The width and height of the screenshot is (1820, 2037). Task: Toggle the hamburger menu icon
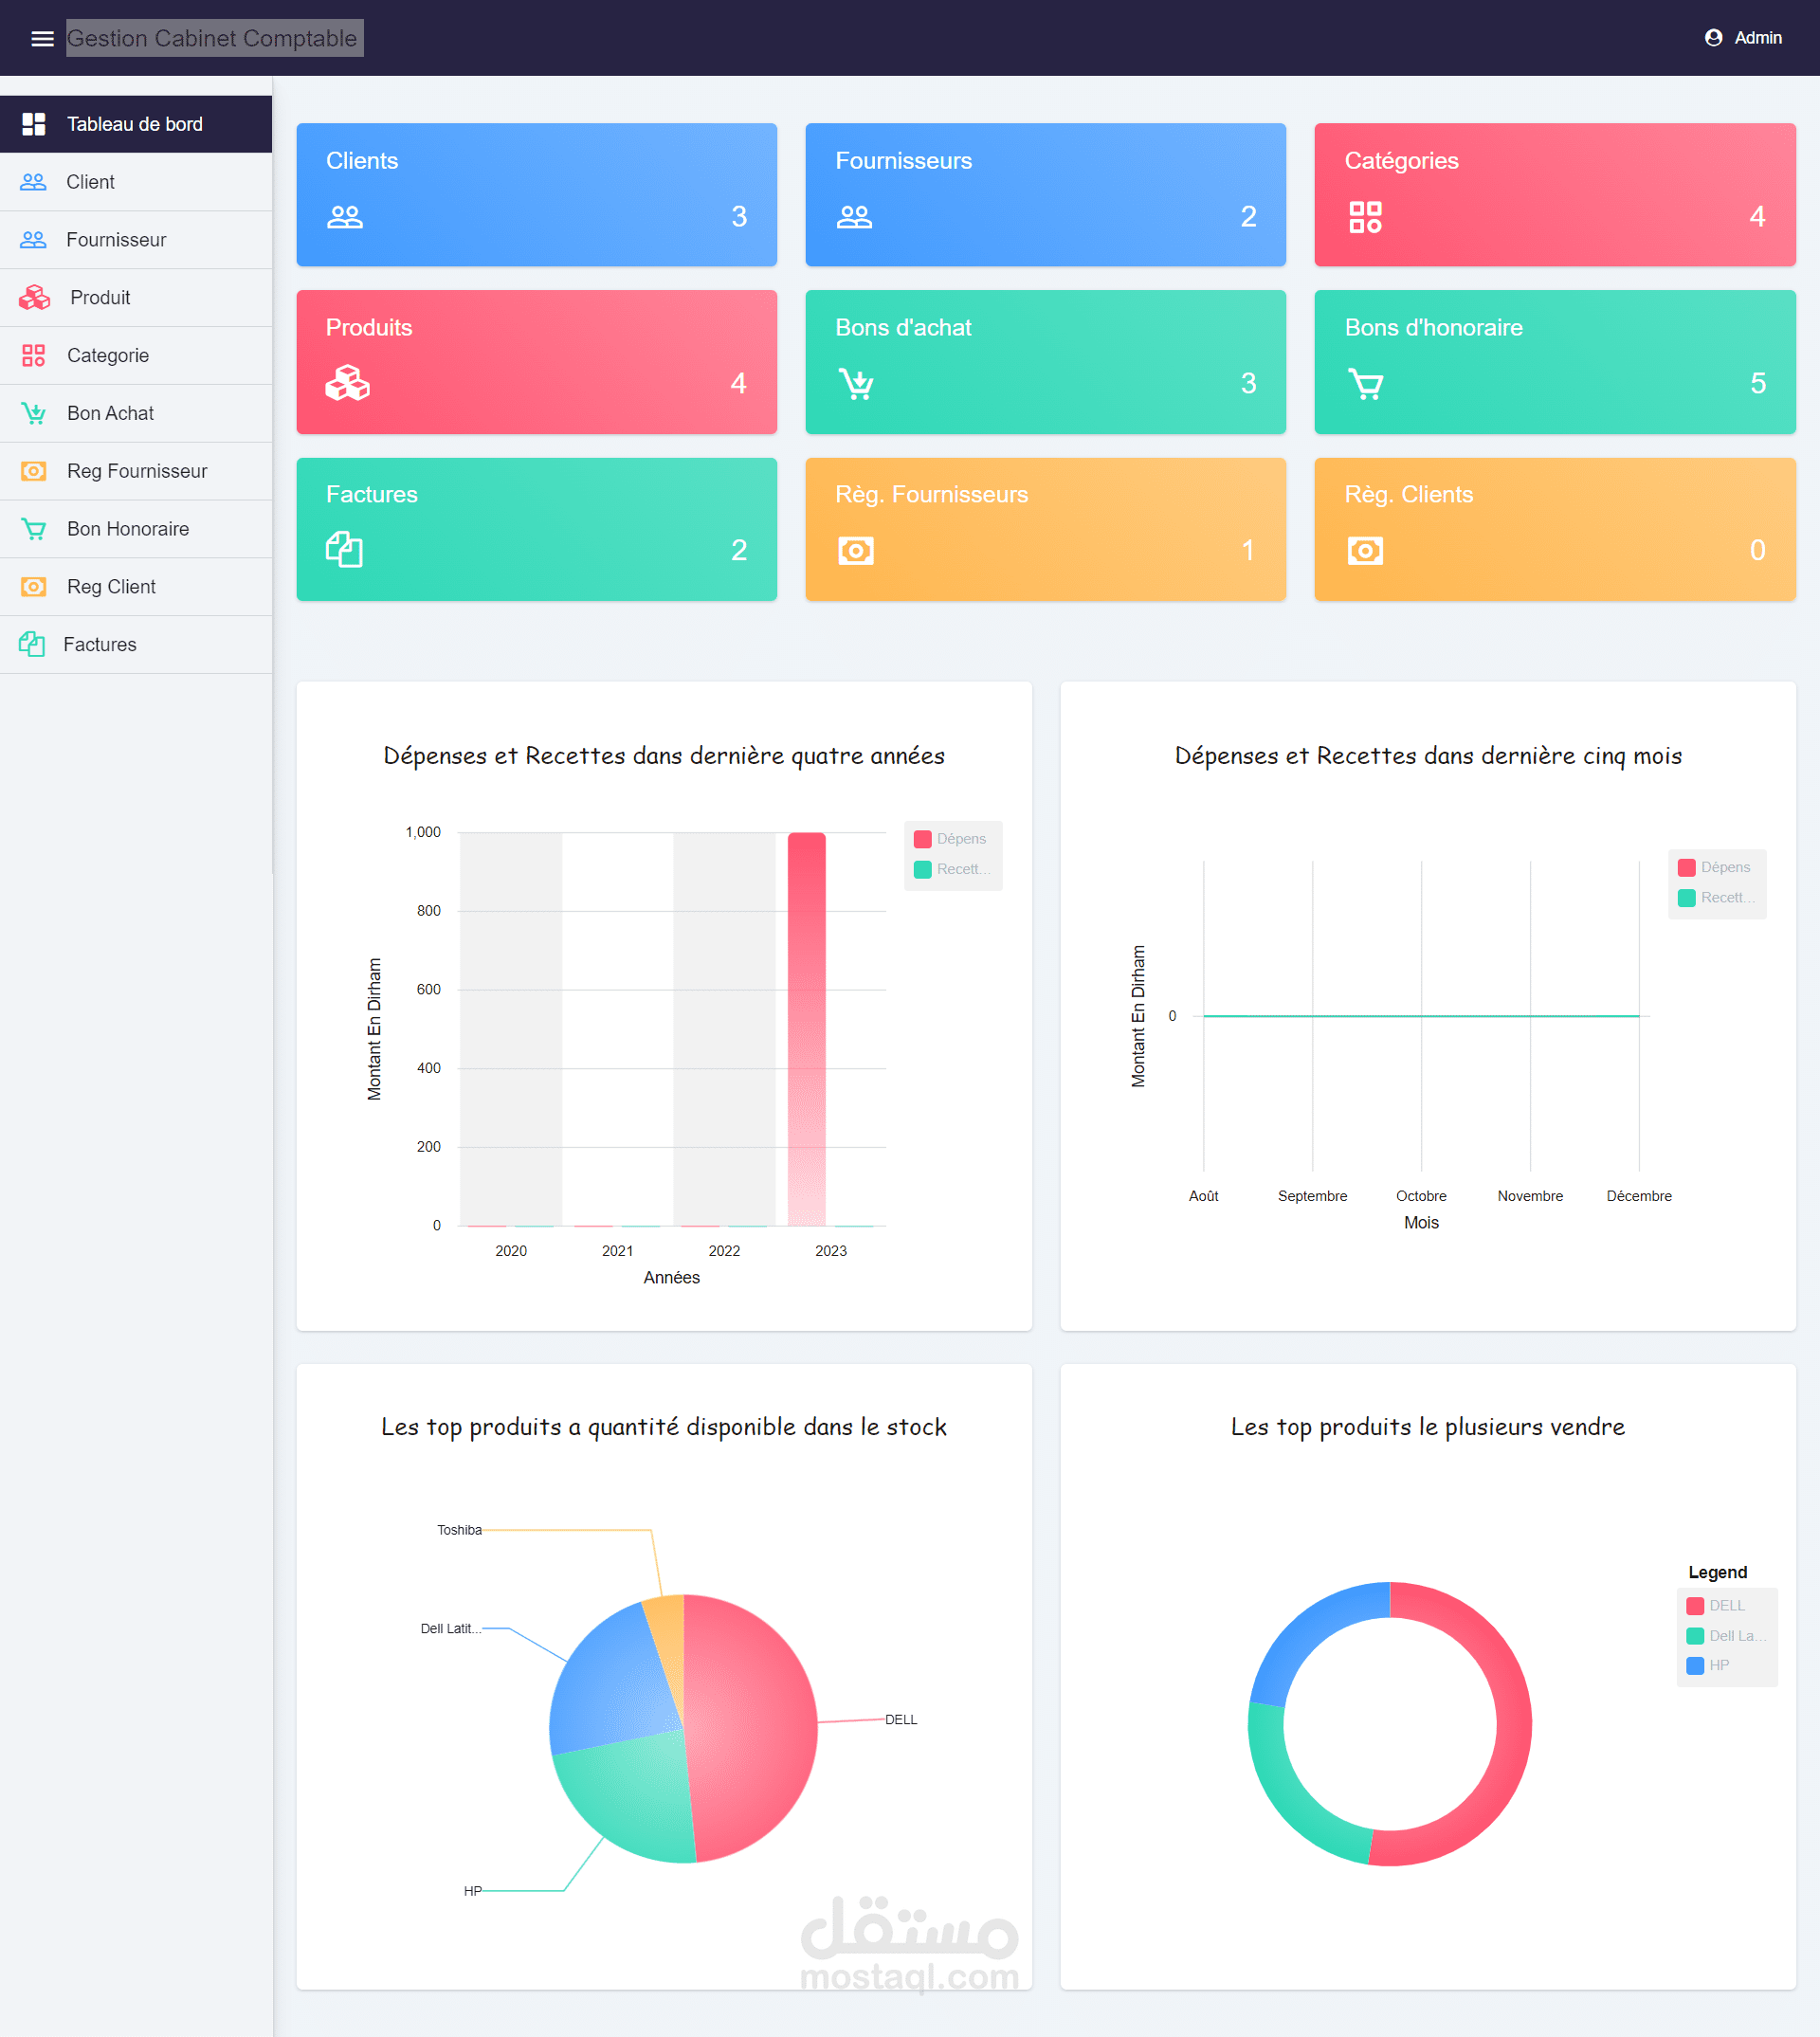coord(42,38)
